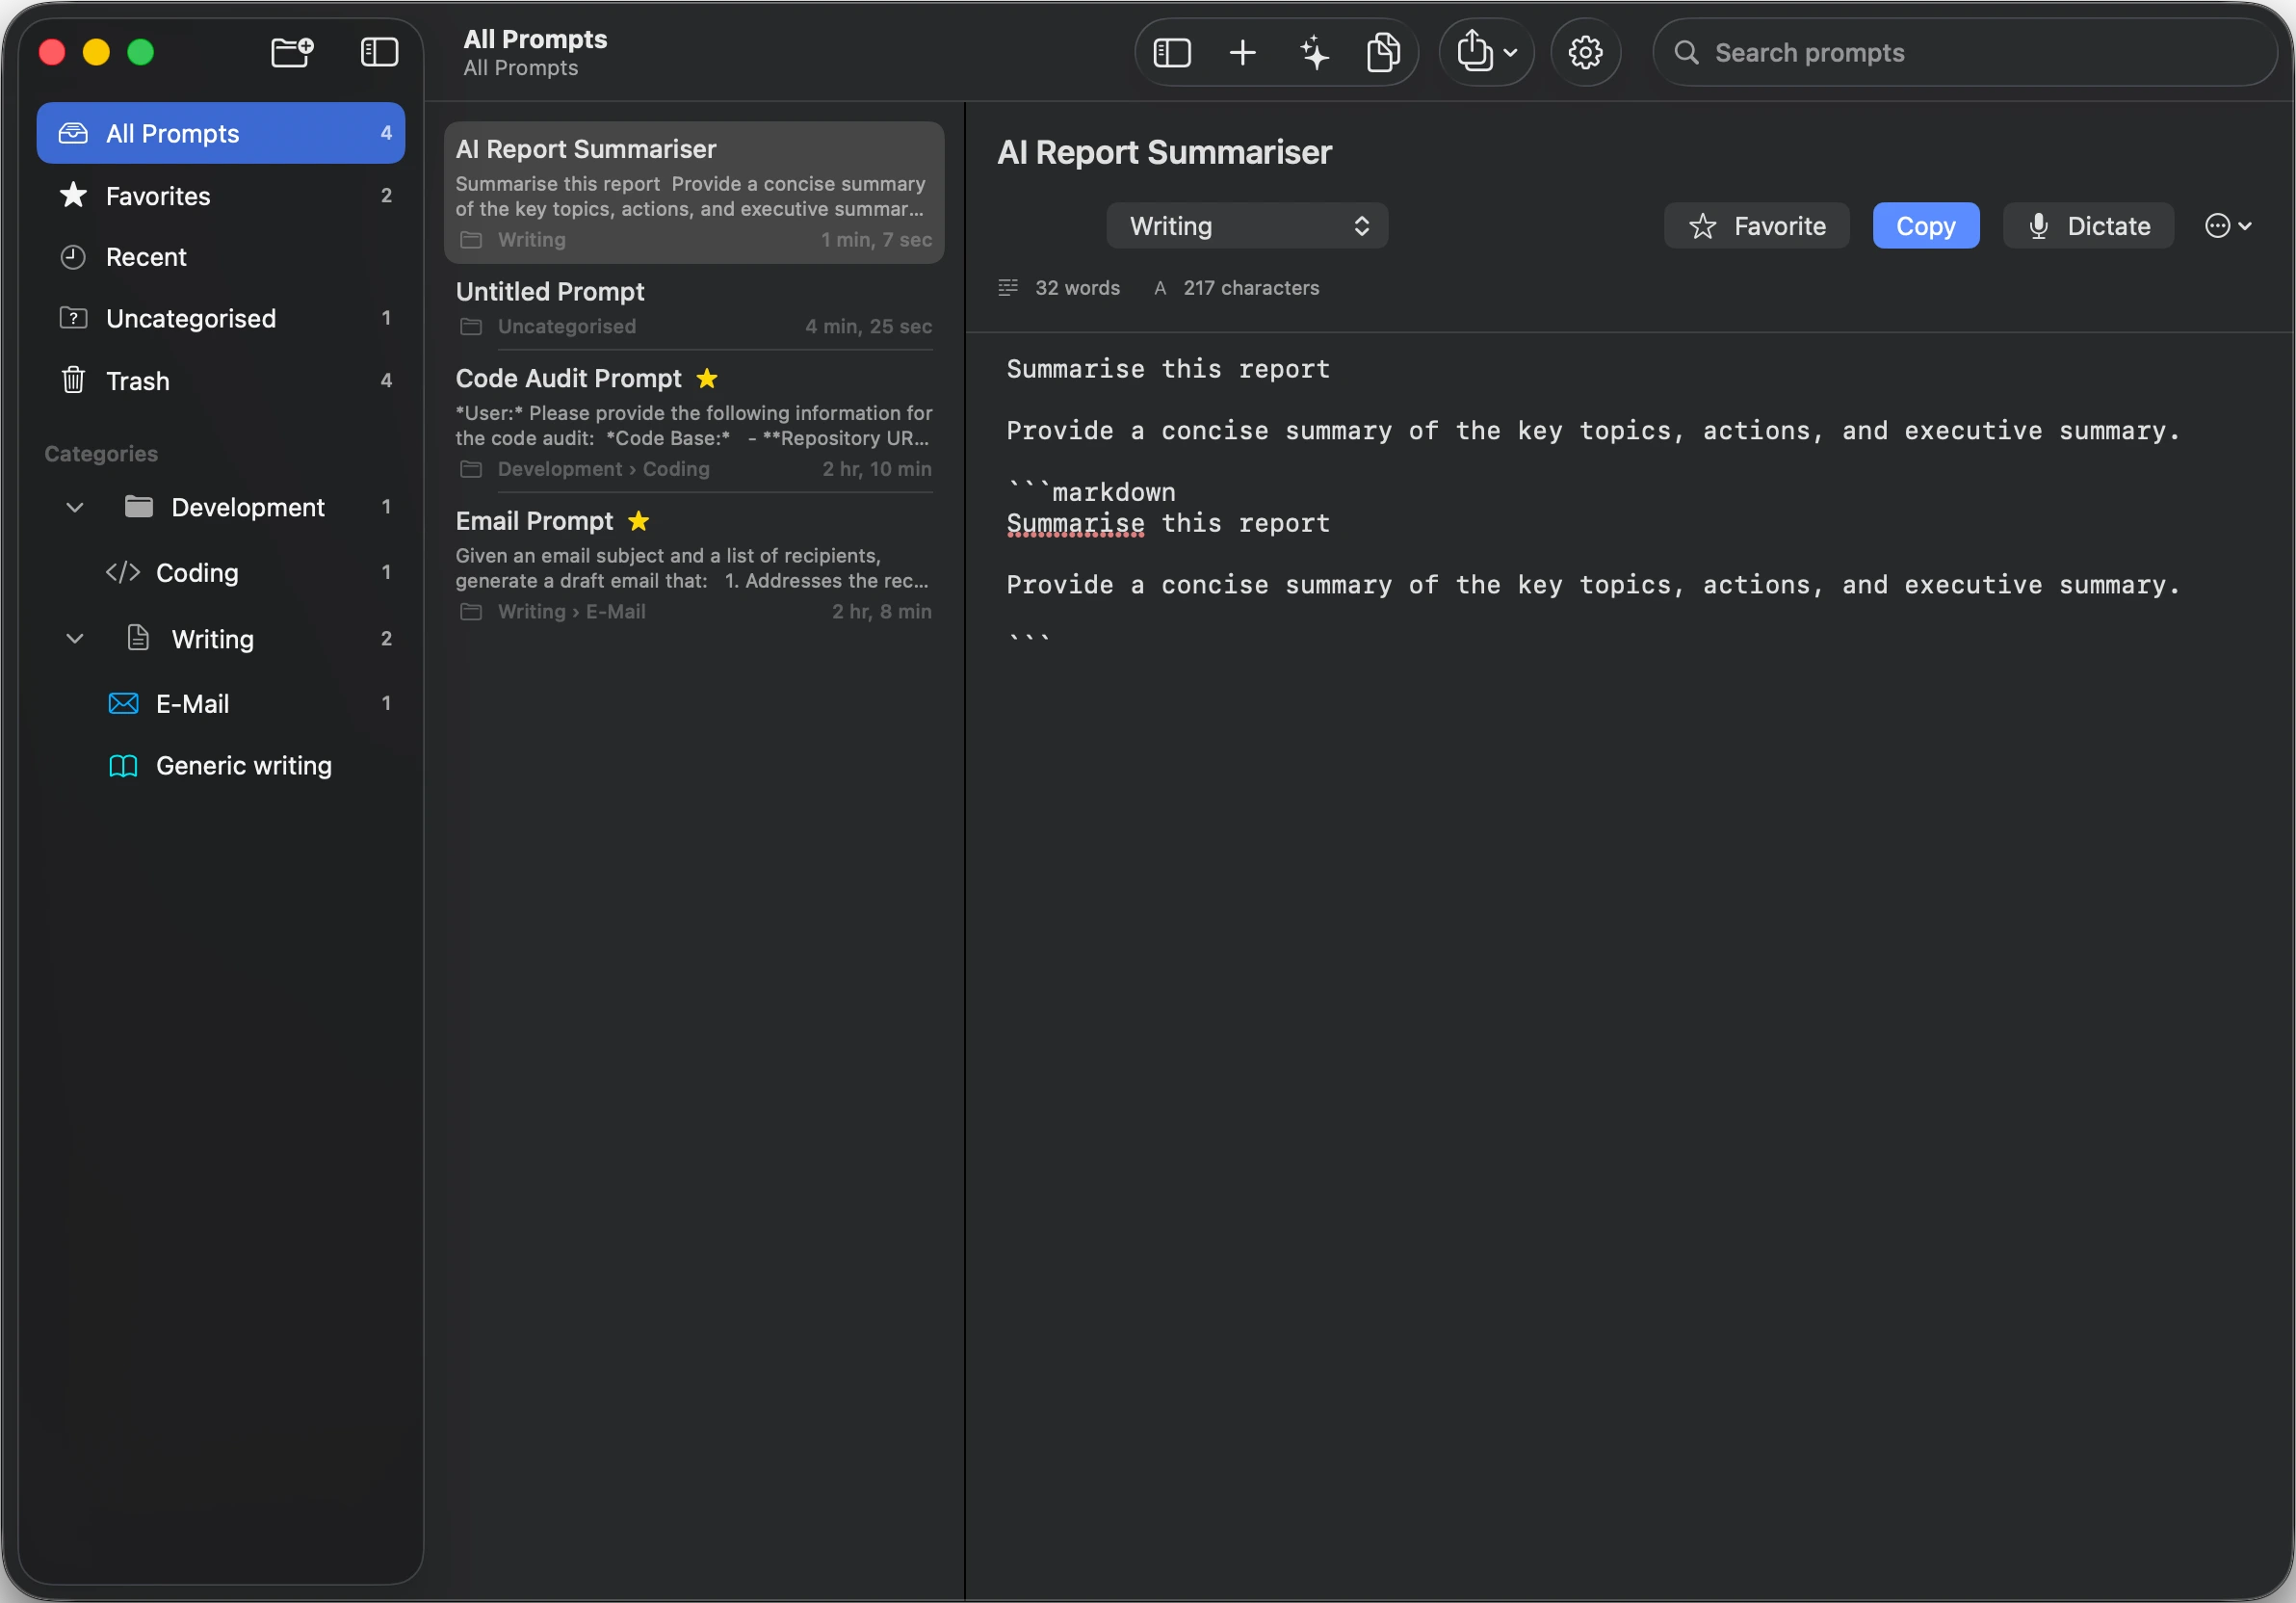
Task: Click the star outline icon on Favorite button
Action: pos(1702,226)
